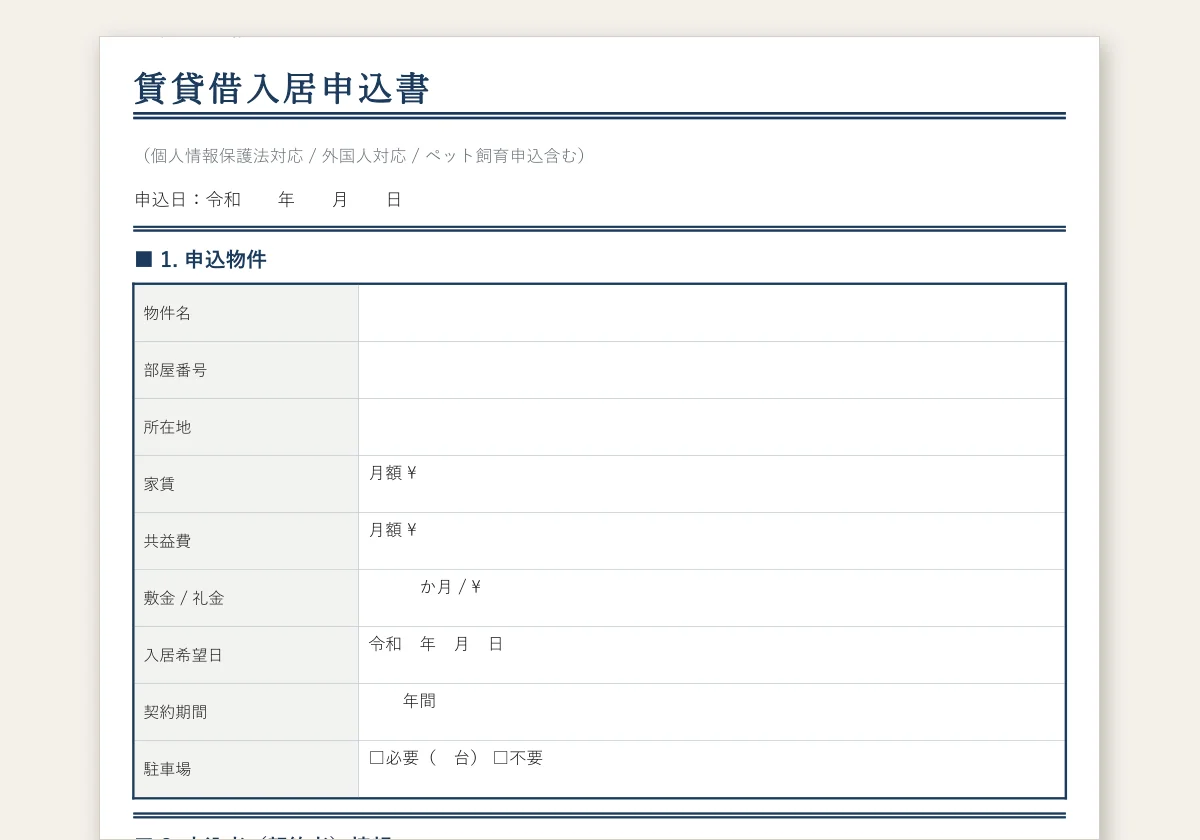Click the 敷金 / 礼金 row label
The width and height of the screenshot is (1200, 840).
pyautogui.click(x=184, y=598)
